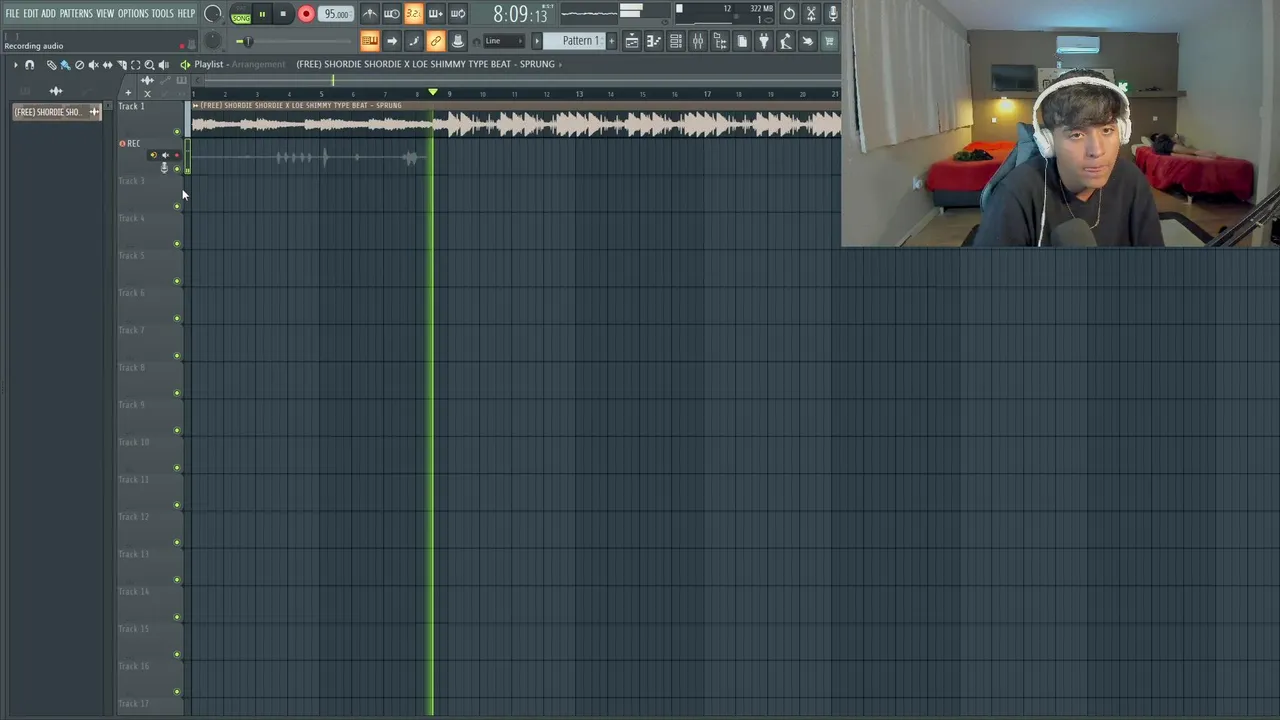Image resolution: width=1280 pixels, height=720 pixels.
Task: Select the Slice tool
Action: (x=121, y=65)
